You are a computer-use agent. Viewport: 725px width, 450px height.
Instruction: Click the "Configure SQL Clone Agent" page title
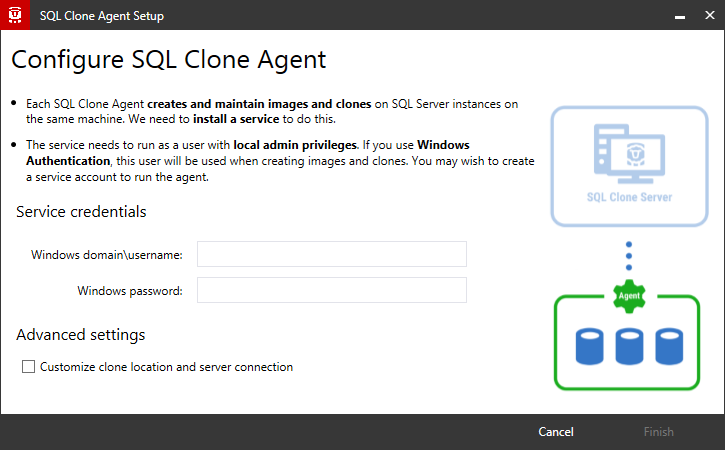[x=168, y=59]
